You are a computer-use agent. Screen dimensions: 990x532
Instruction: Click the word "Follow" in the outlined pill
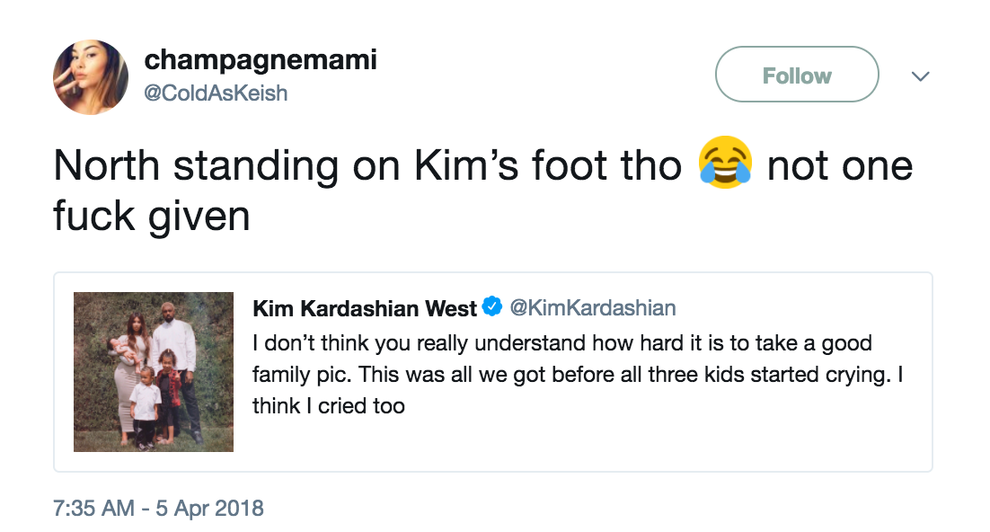[796, 76]
